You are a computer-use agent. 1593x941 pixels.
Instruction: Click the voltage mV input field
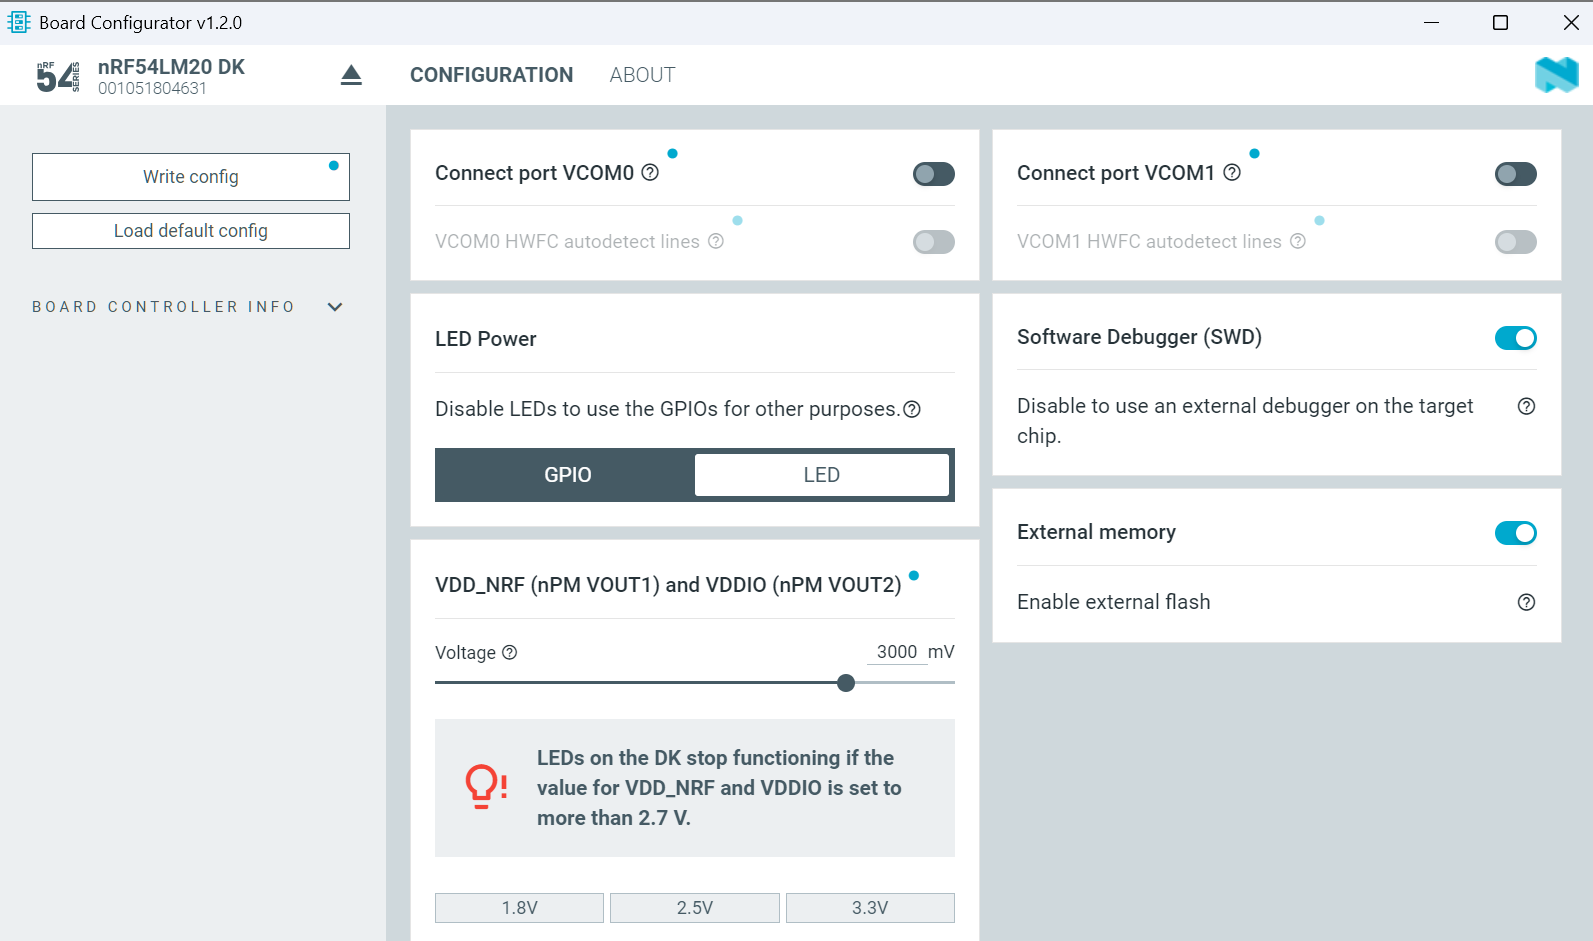(896, 652)
